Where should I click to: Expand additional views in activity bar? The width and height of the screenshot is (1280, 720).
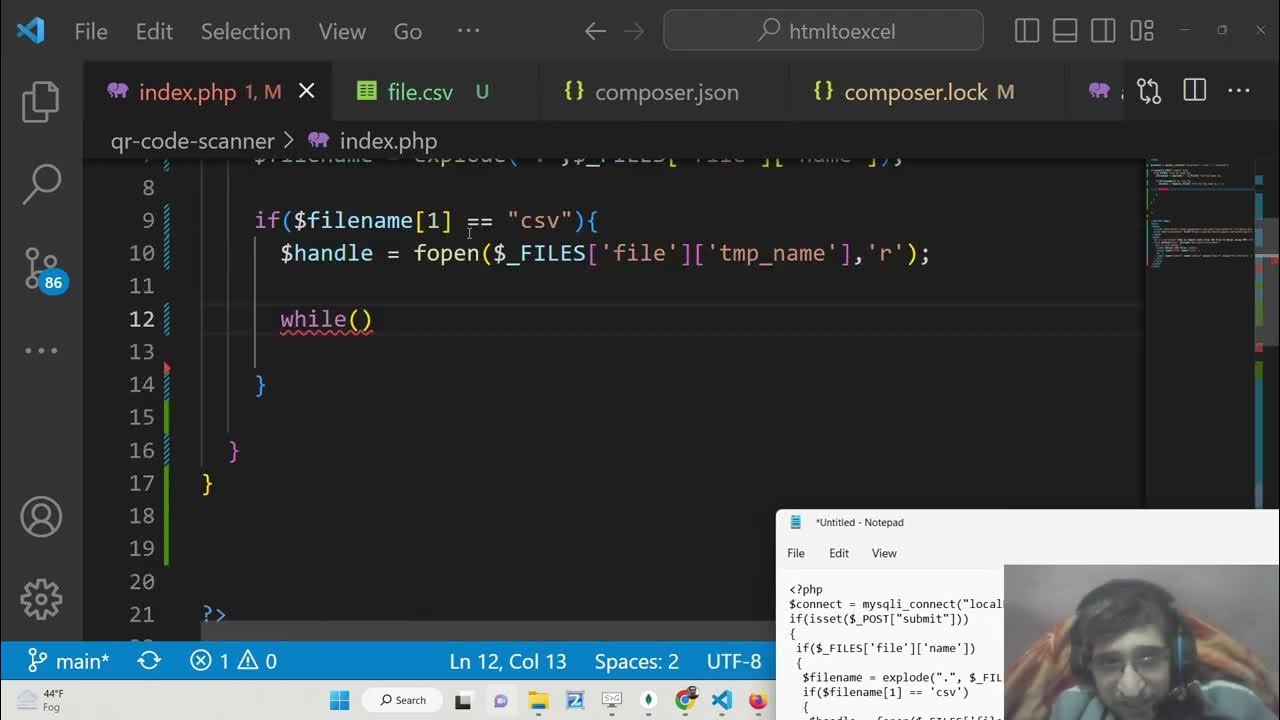click(41, 350)
